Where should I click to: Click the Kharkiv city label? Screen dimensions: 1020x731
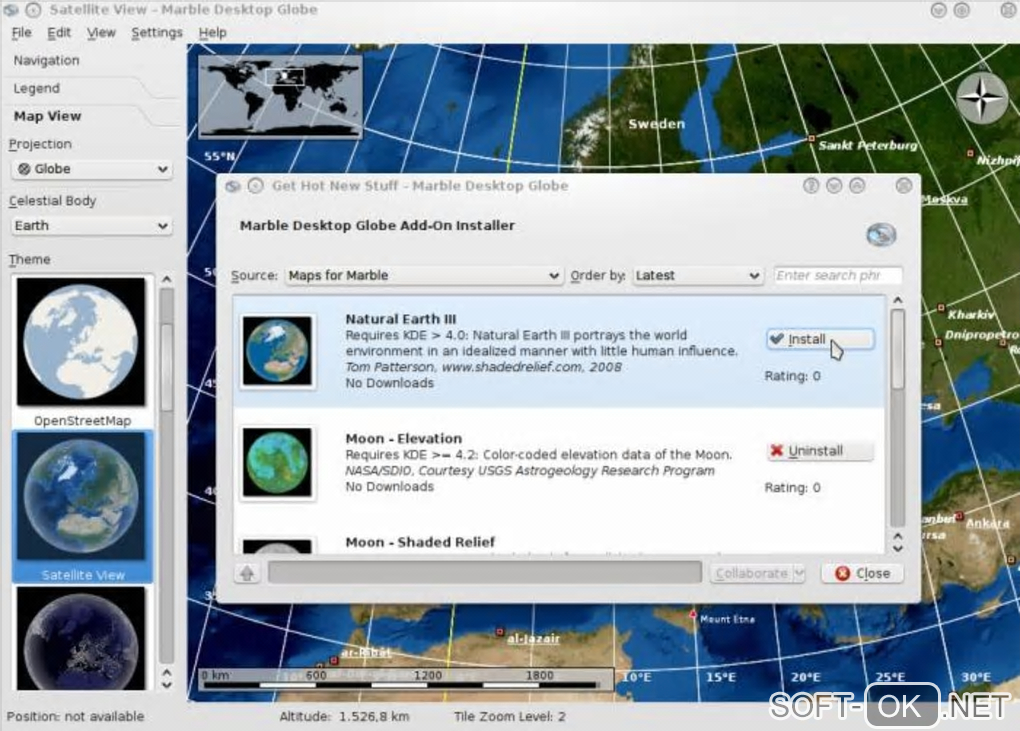click(971, 315)
